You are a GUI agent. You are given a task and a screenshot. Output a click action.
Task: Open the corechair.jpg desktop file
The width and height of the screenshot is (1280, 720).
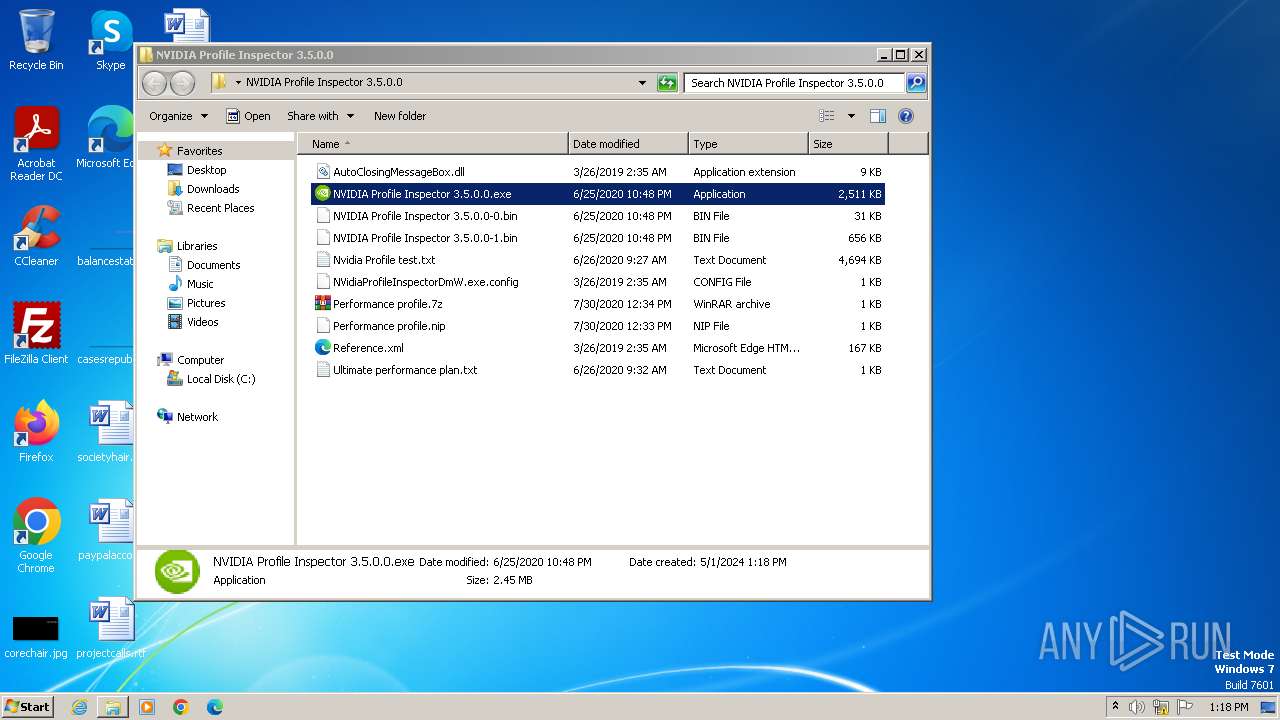click(36, 636)
